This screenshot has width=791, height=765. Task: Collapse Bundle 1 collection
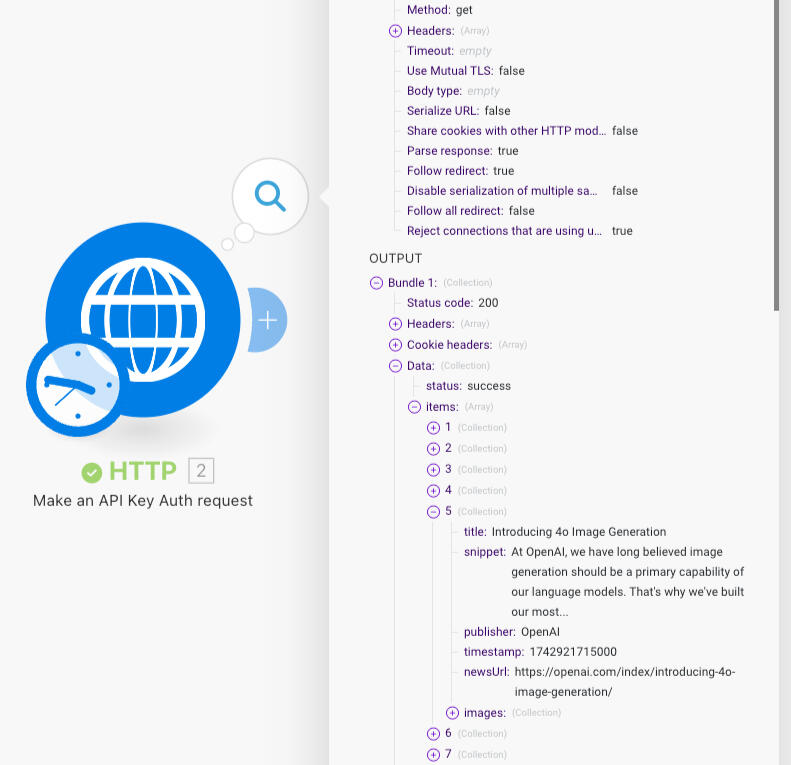tap(376, 283)
